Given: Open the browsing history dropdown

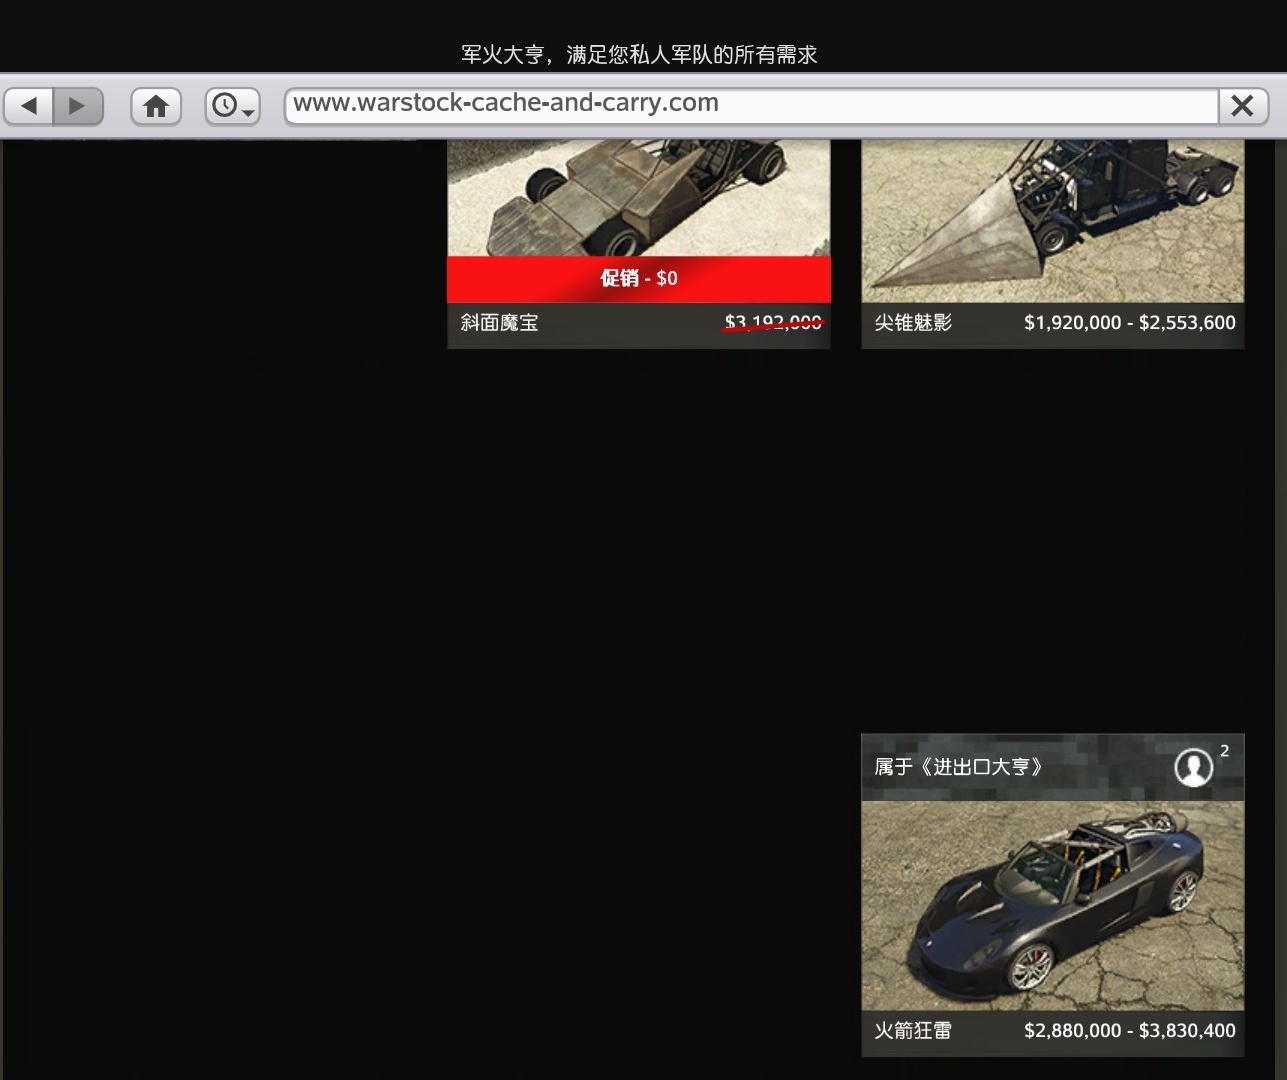Looking at the screenshot, I should [233, 105].
